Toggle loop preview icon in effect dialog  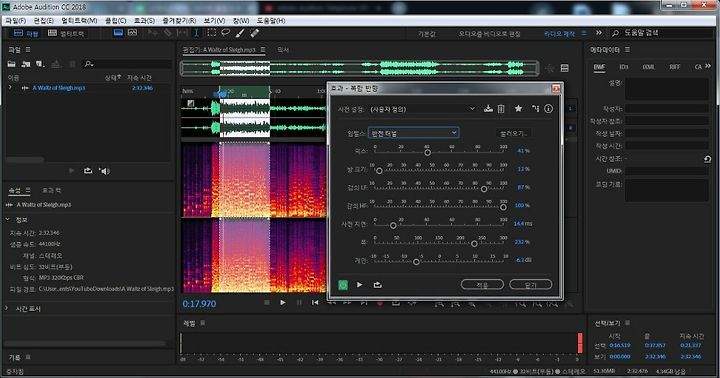(x=377, y=285)
